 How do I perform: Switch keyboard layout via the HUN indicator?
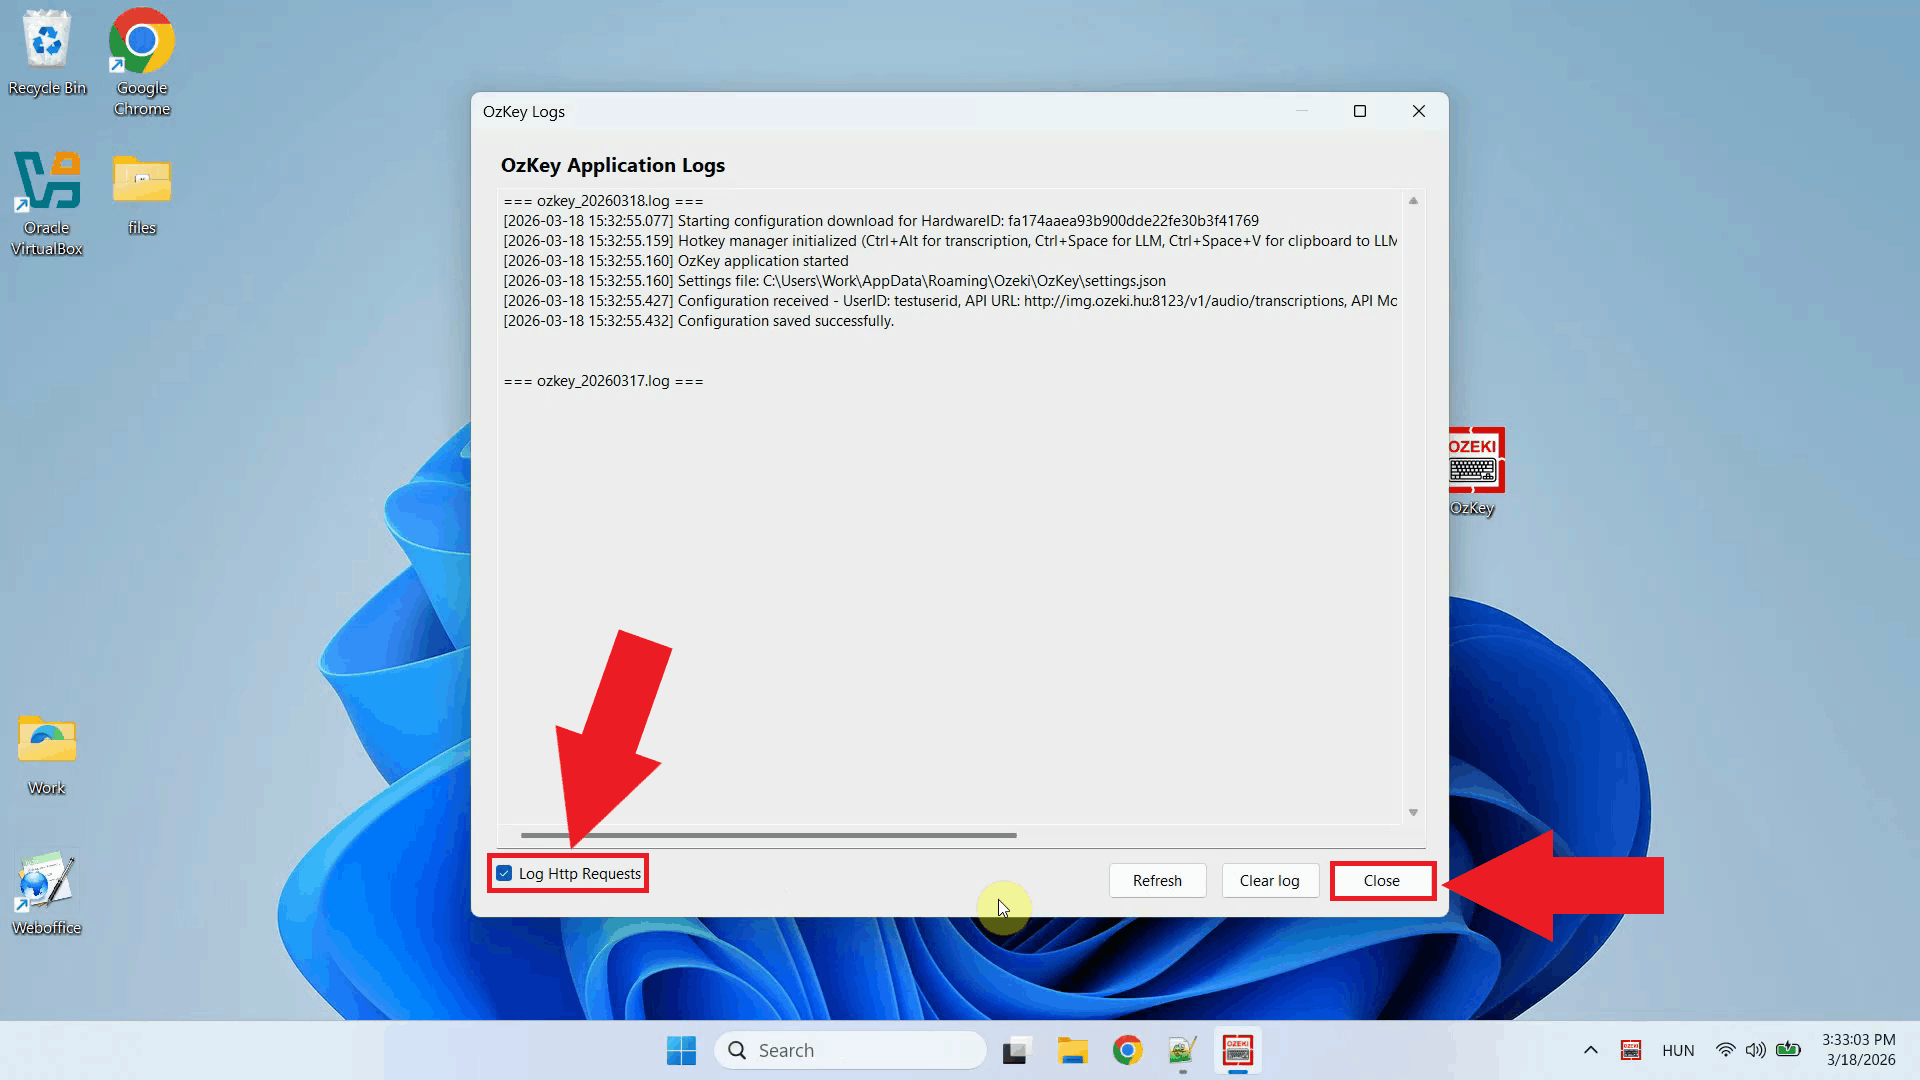[1678, 1050]
